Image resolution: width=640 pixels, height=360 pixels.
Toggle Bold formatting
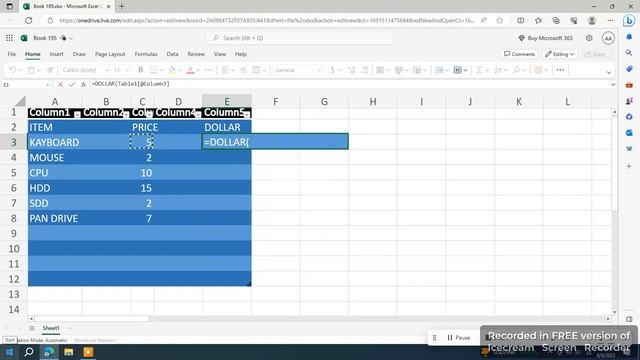click(x=140, y=70)
